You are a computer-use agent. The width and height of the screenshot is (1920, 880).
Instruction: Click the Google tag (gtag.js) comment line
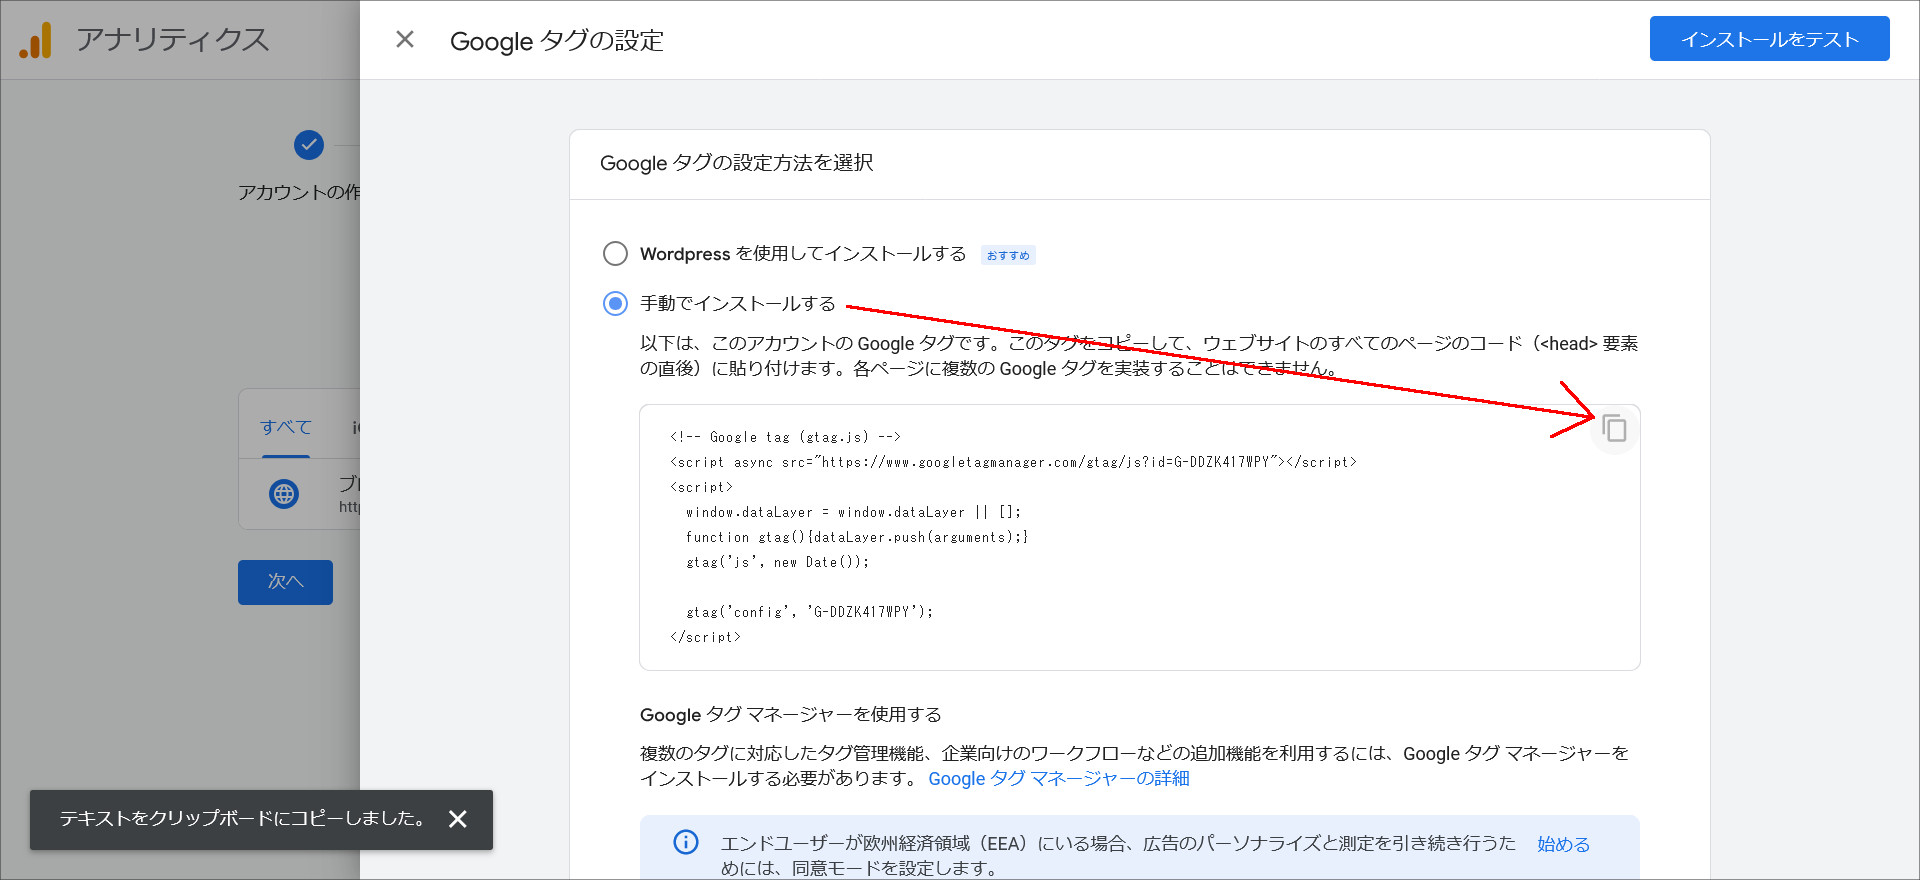pyautogui.click(x=785, y=437)
